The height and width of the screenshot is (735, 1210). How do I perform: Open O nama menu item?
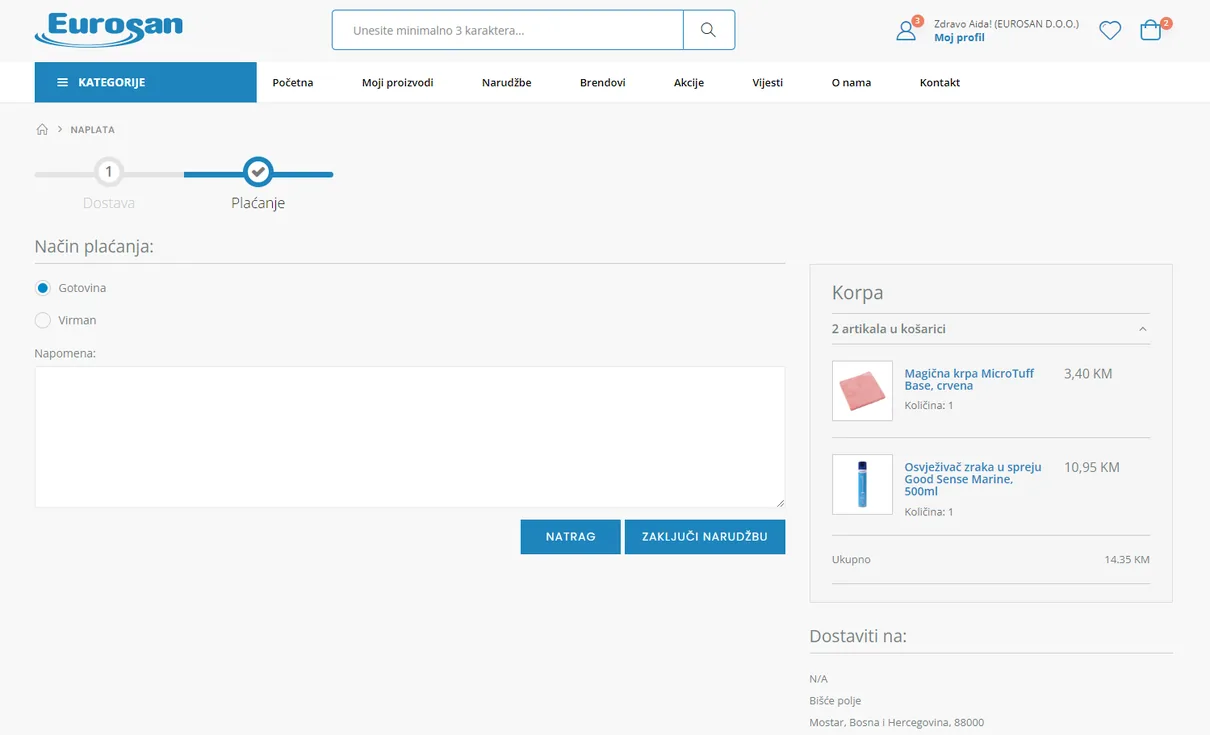pos(852,82)
